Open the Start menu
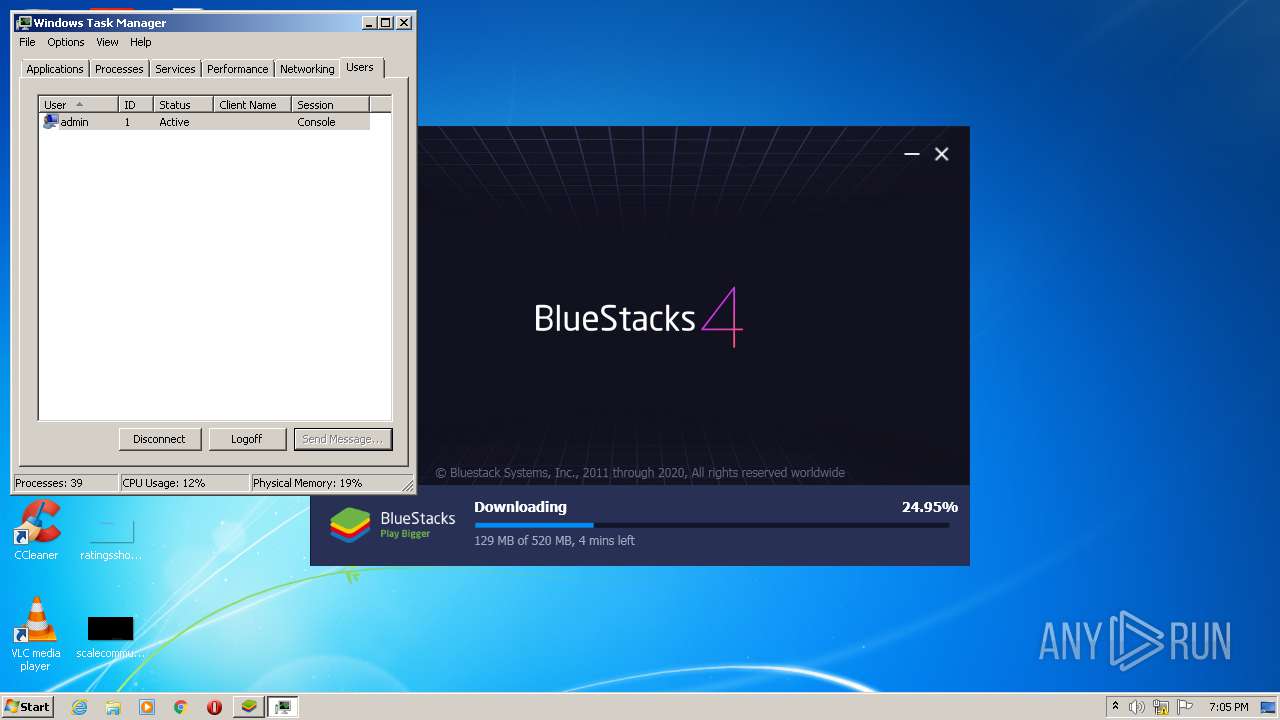The image size is (1280, 720). tap(28, 707)
